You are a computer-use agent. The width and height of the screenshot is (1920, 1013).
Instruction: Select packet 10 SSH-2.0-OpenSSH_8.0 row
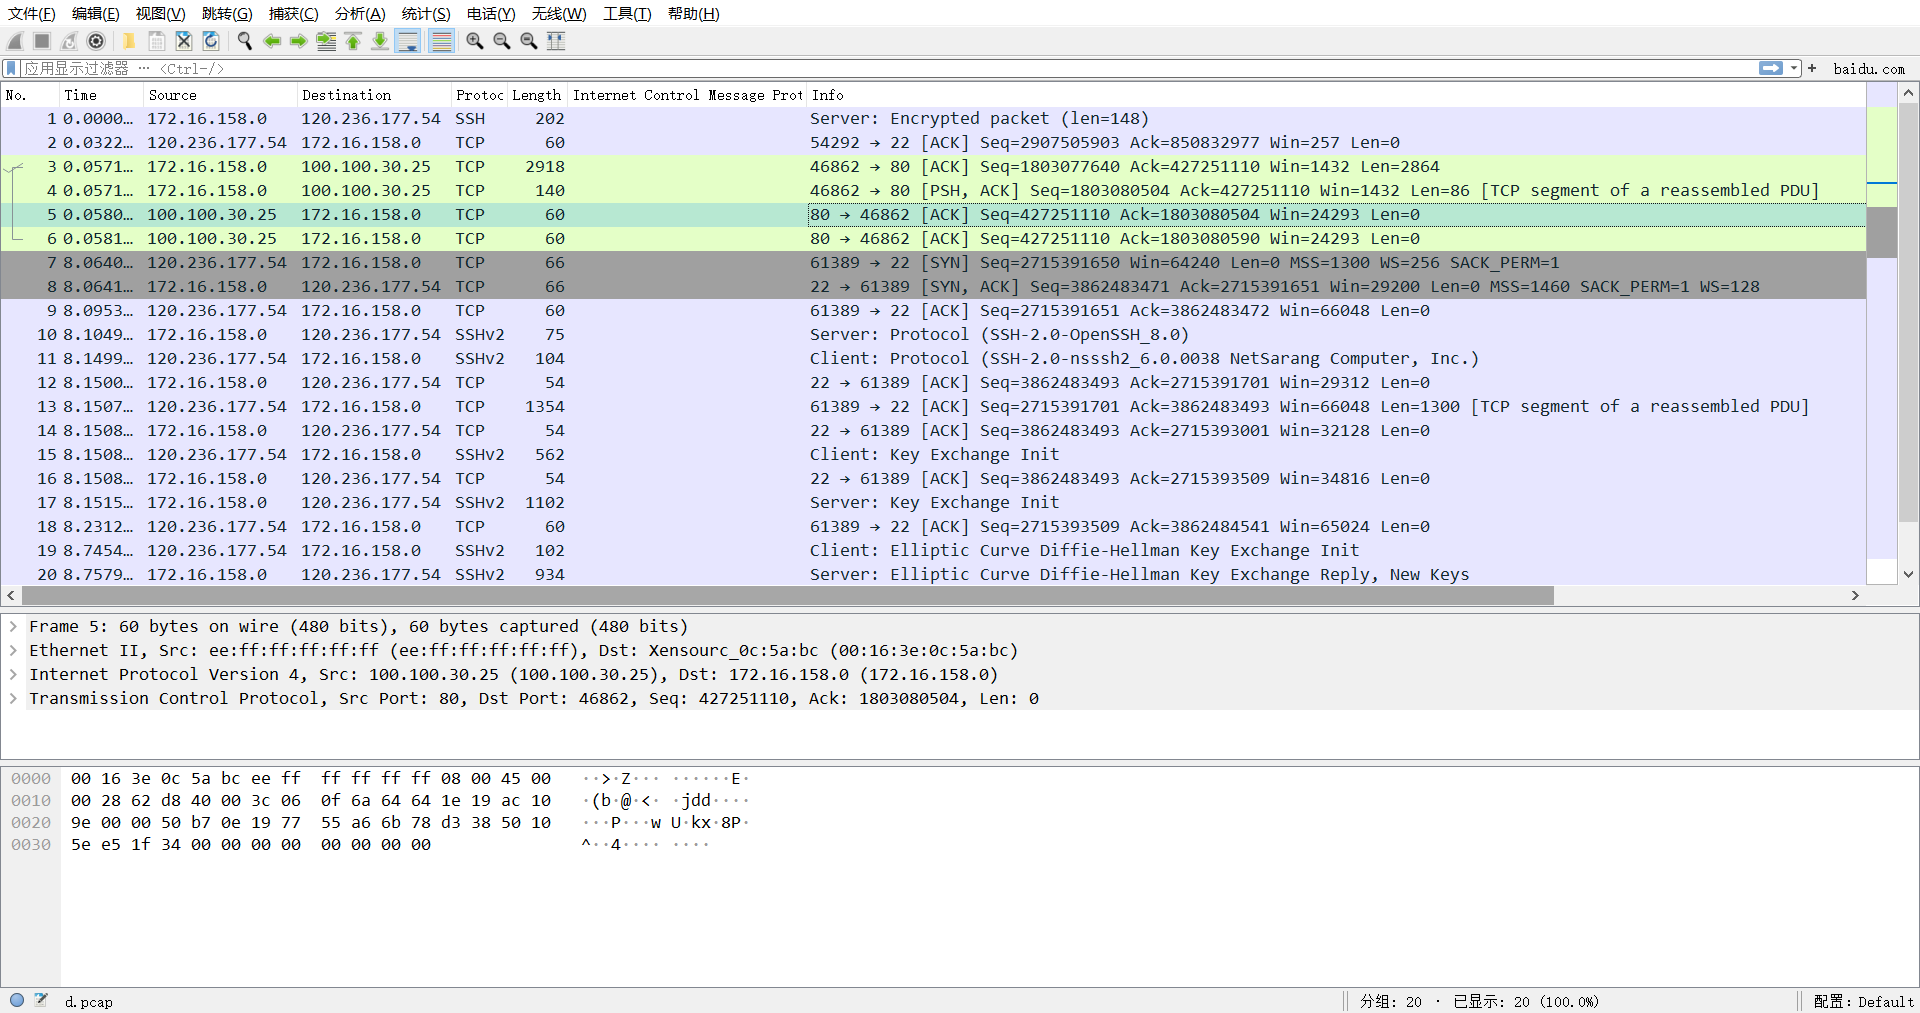pyautogui.click(x=933, y=334)
